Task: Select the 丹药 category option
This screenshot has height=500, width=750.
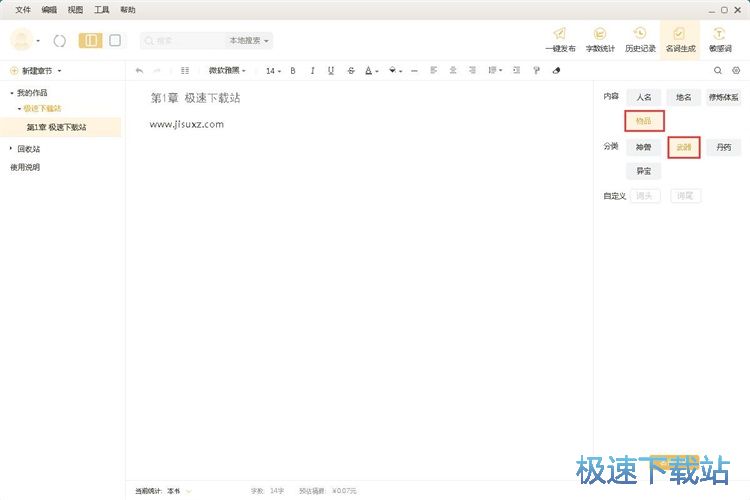Action: point(723,147)
